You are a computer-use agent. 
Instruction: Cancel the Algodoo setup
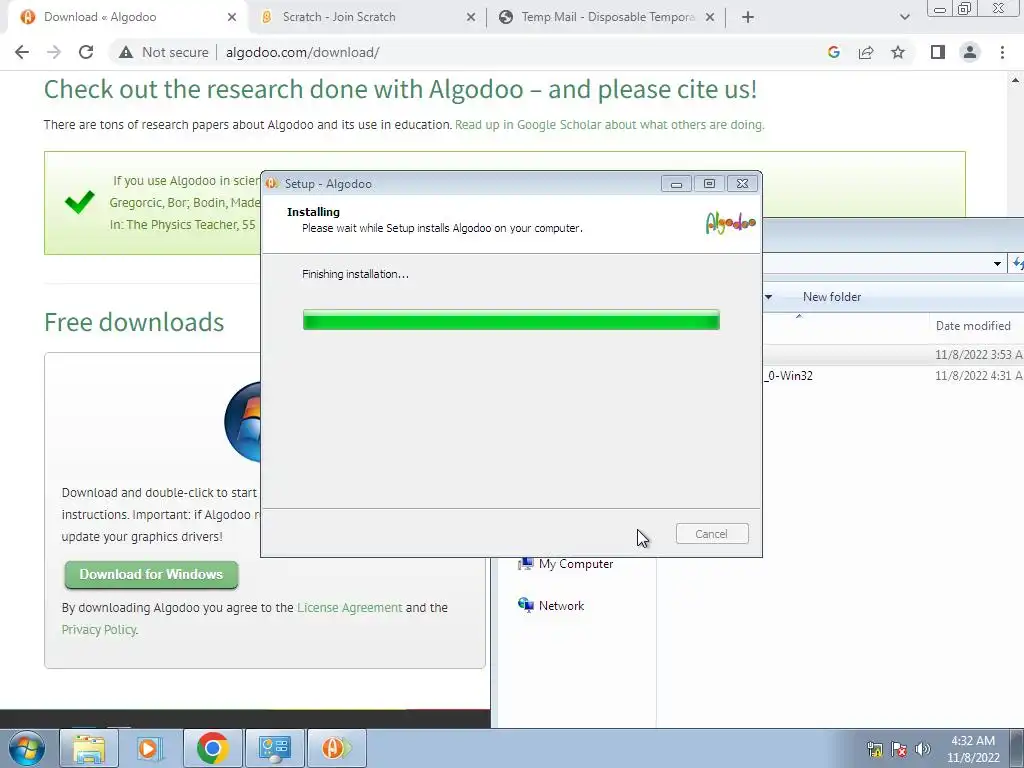coord(712,534)
